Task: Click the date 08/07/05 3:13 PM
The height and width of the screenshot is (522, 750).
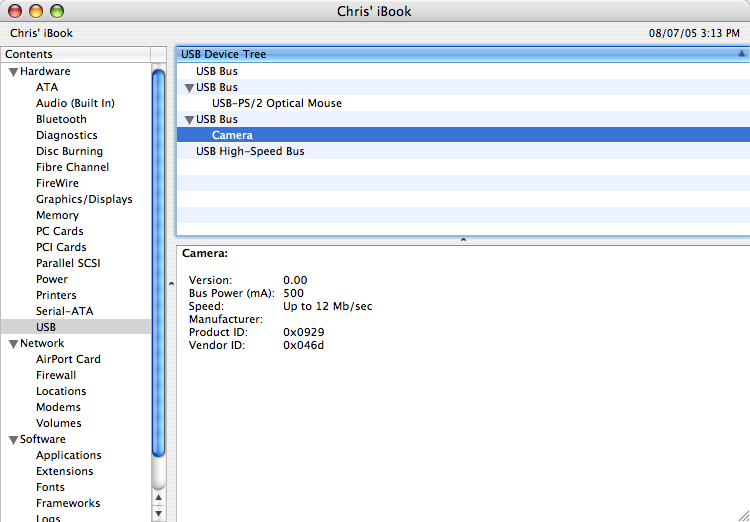Action: tap(694, 33)
